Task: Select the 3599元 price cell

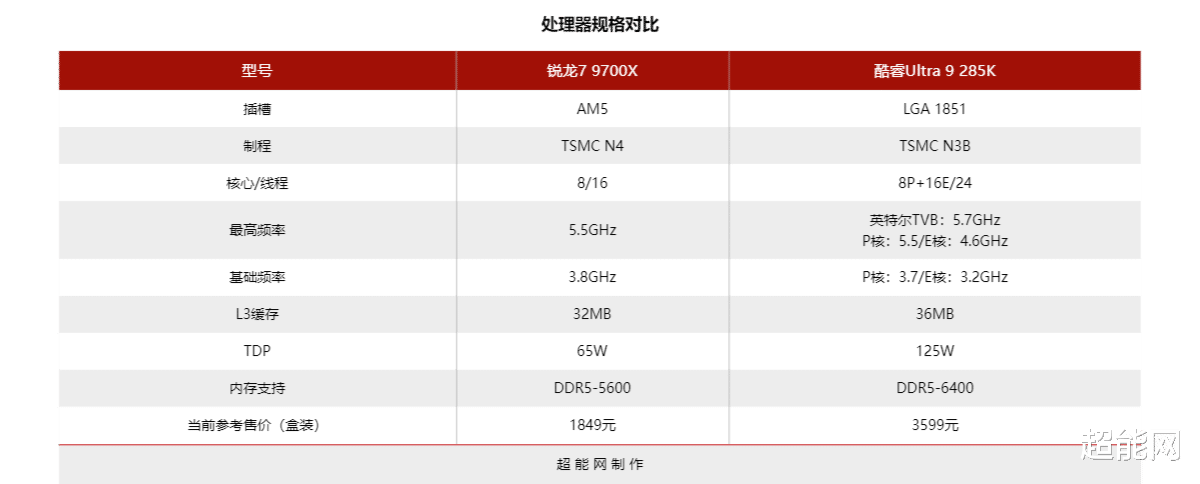Action: (x=935, y=425)
